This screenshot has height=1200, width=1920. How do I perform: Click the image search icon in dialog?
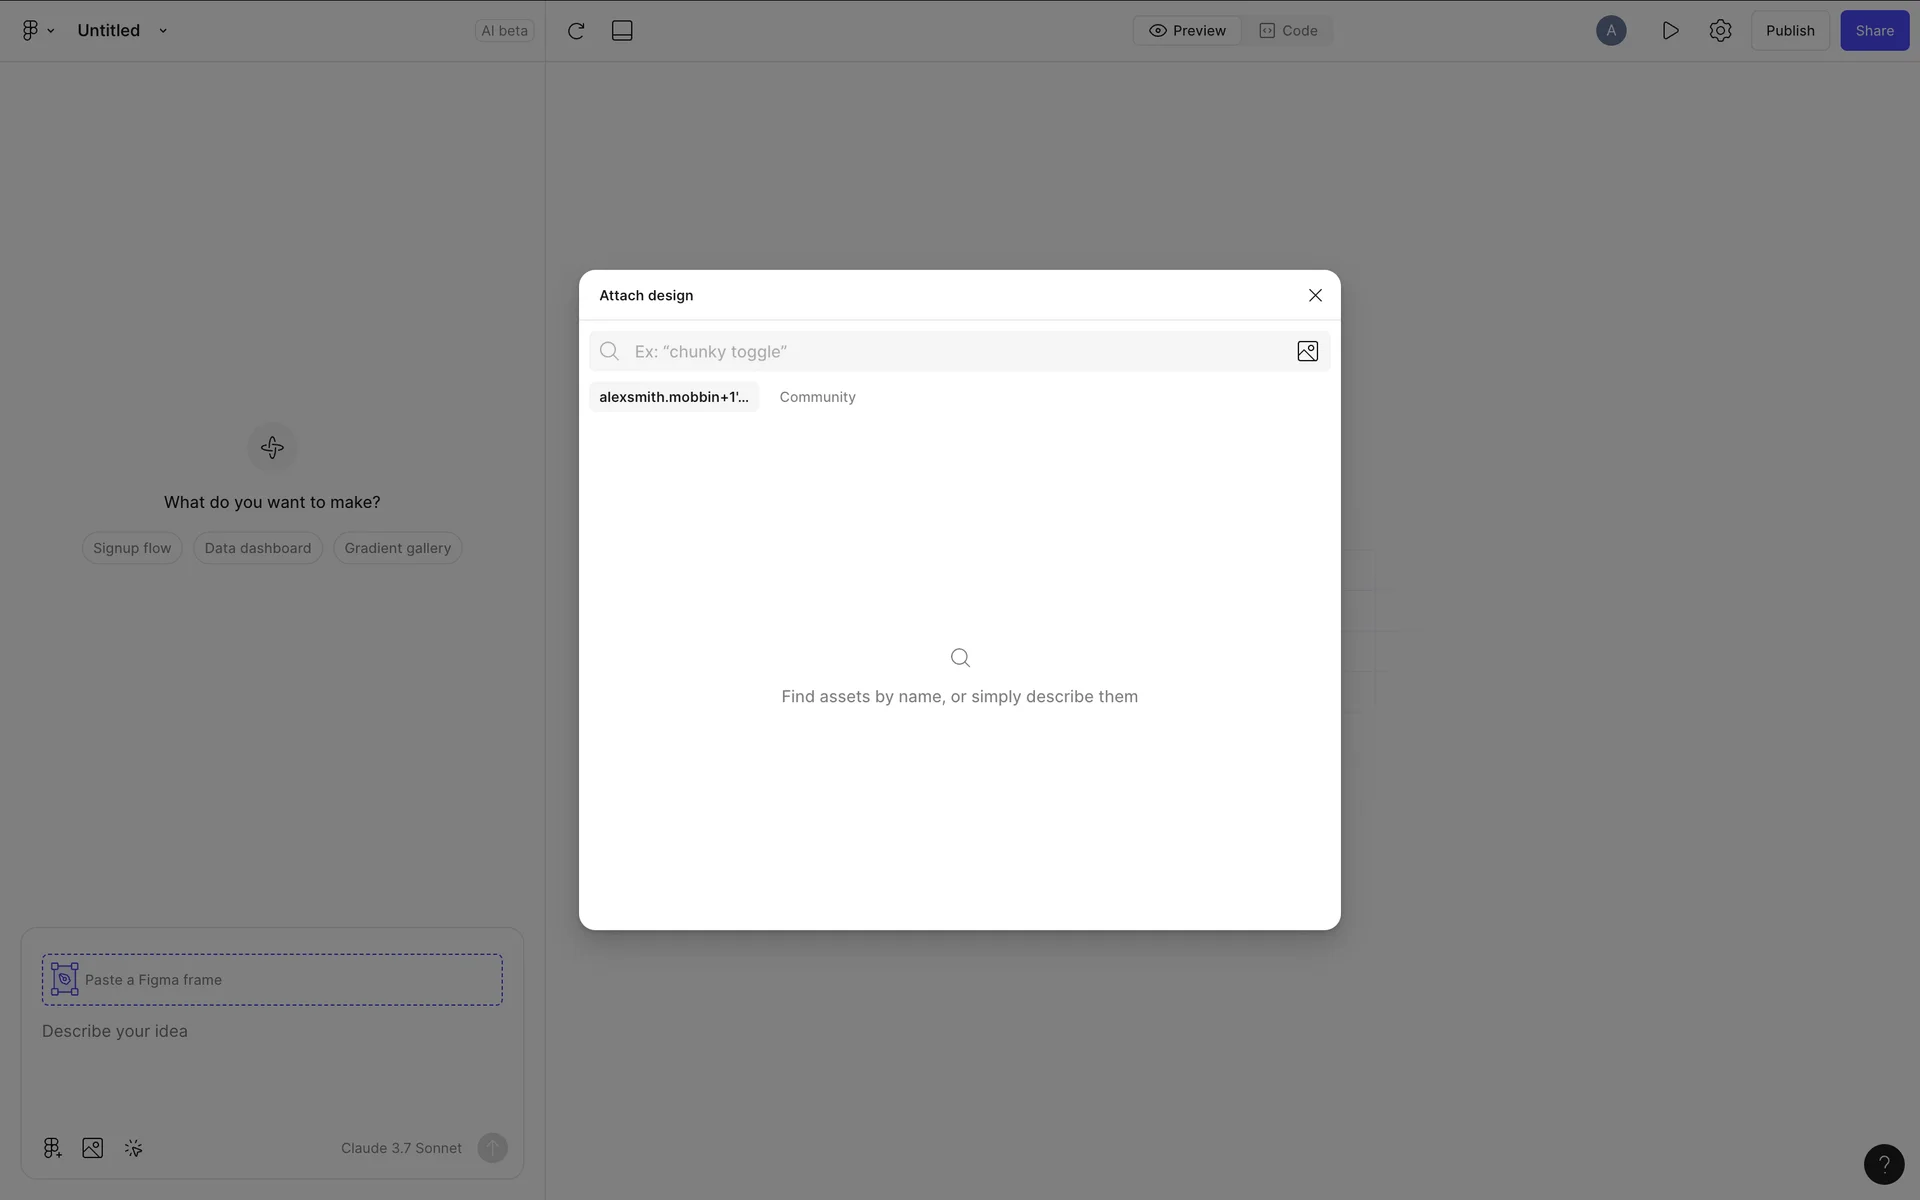pos(1307,351)
